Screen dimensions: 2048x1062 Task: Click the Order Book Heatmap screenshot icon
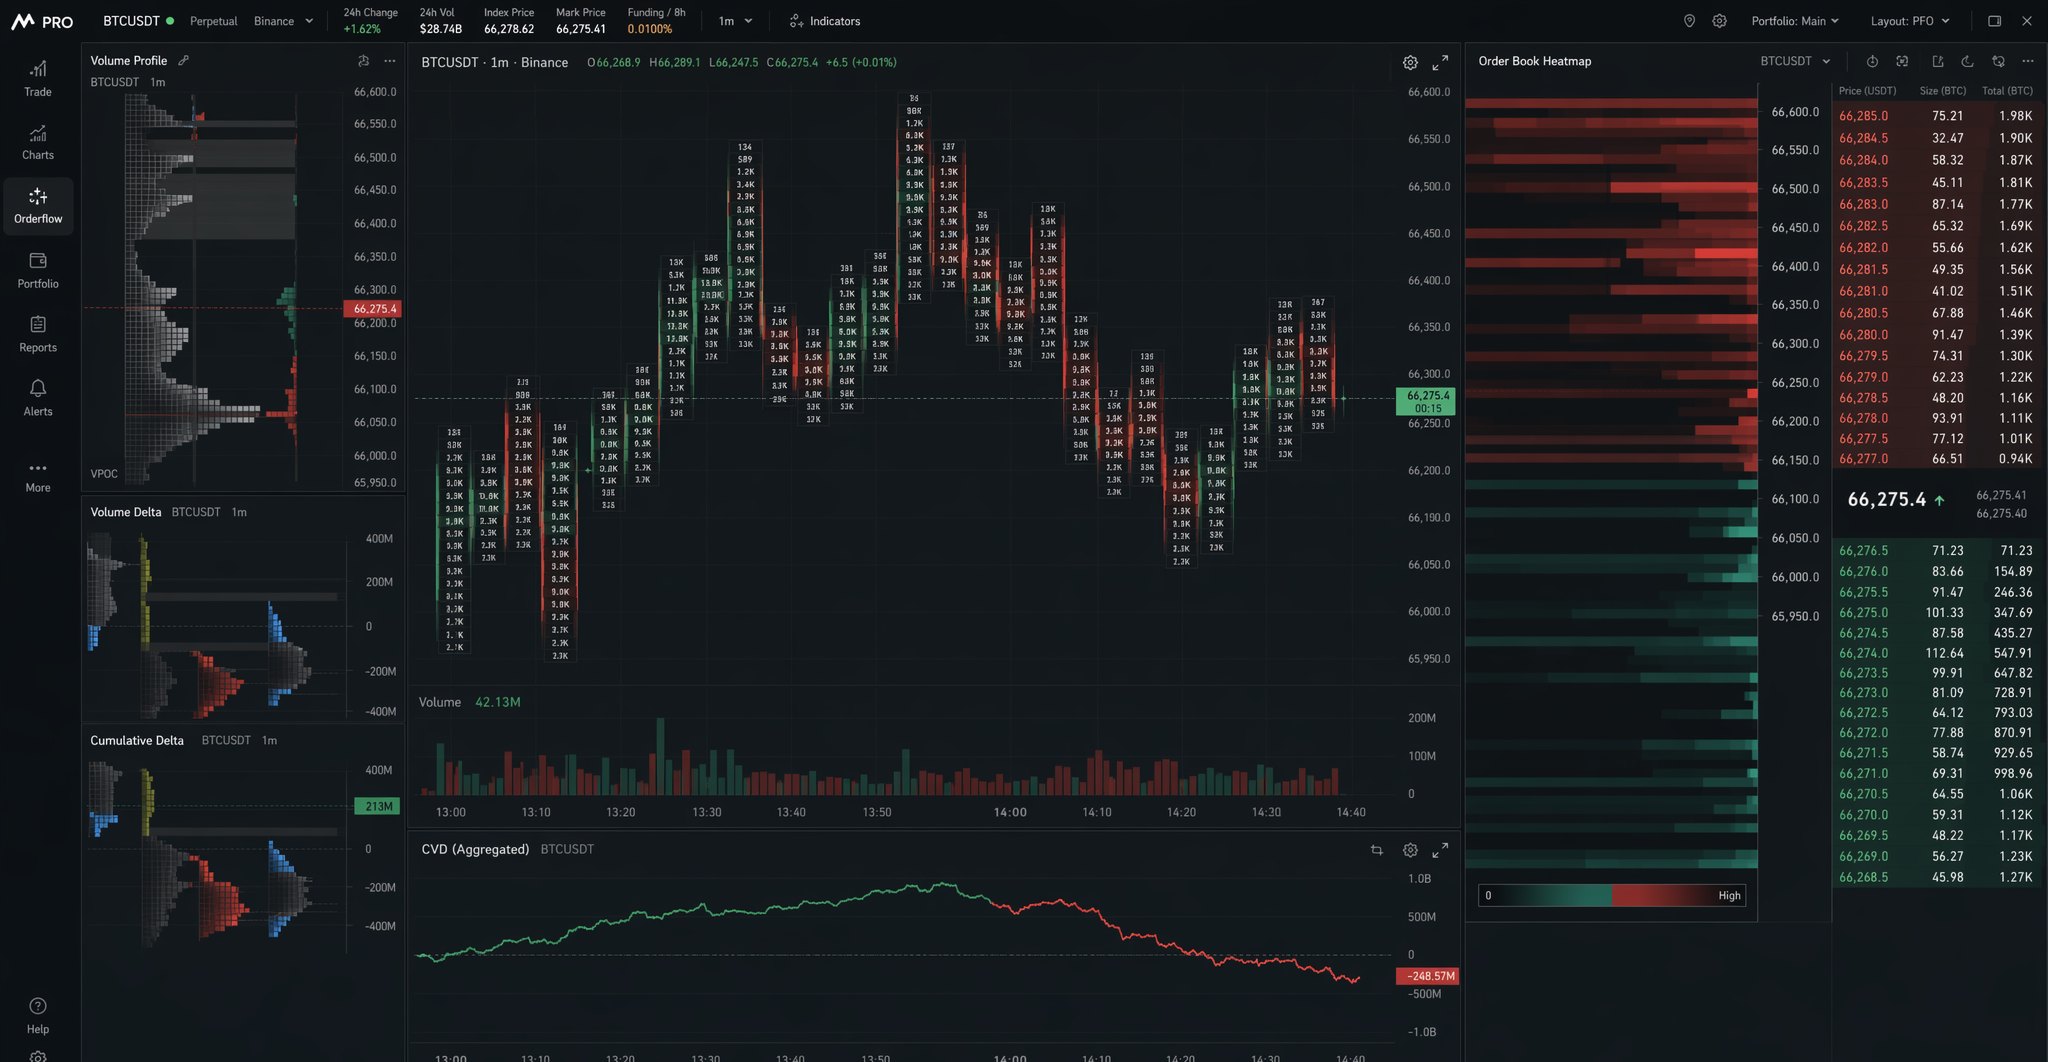(x=1902, y=61)
